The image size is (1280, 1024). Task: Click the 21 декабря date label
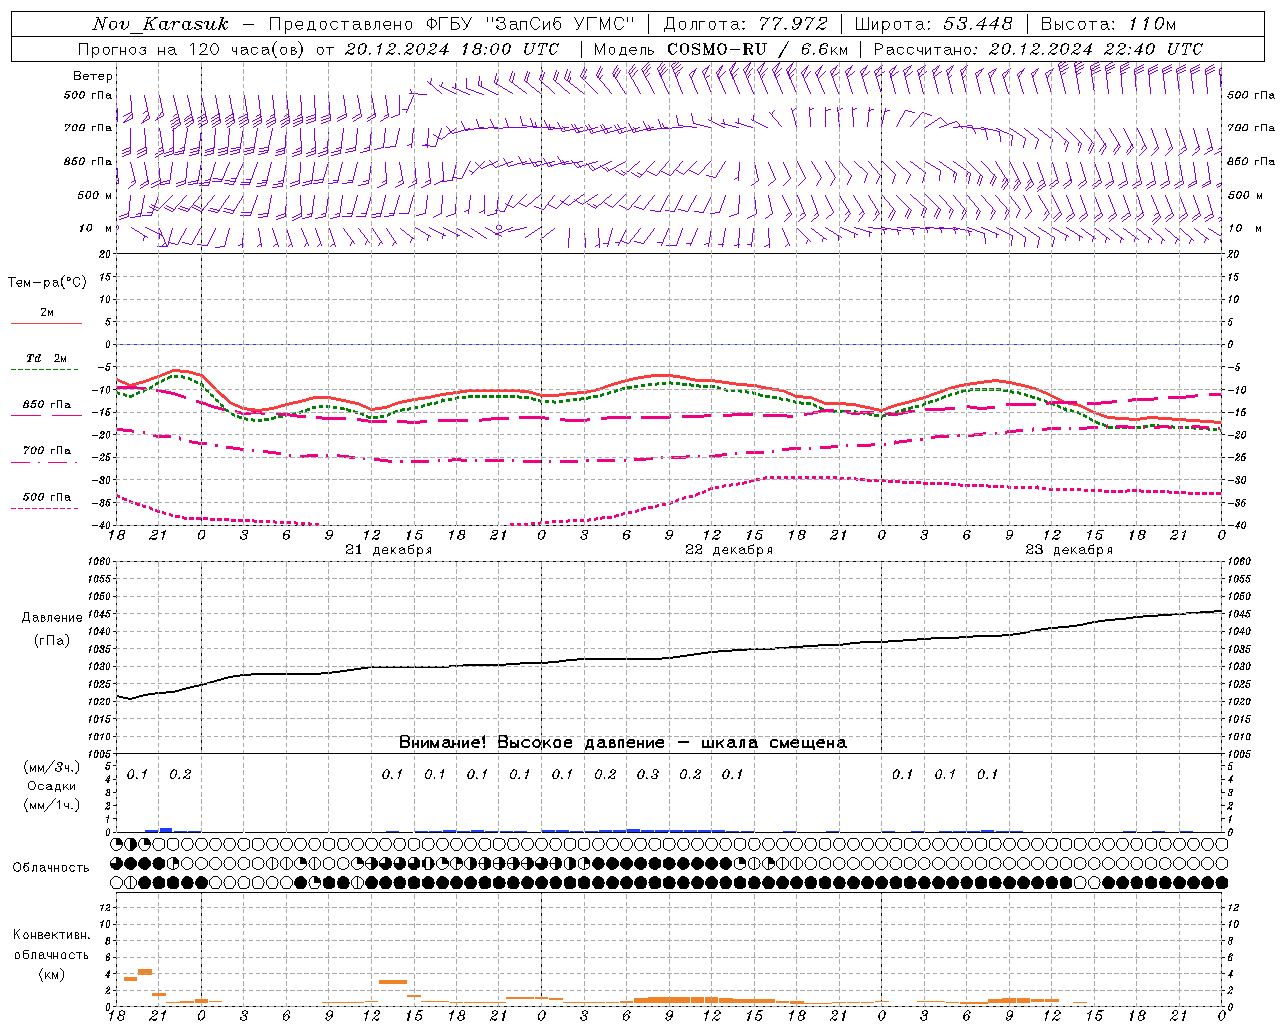[x=389, y=550]
